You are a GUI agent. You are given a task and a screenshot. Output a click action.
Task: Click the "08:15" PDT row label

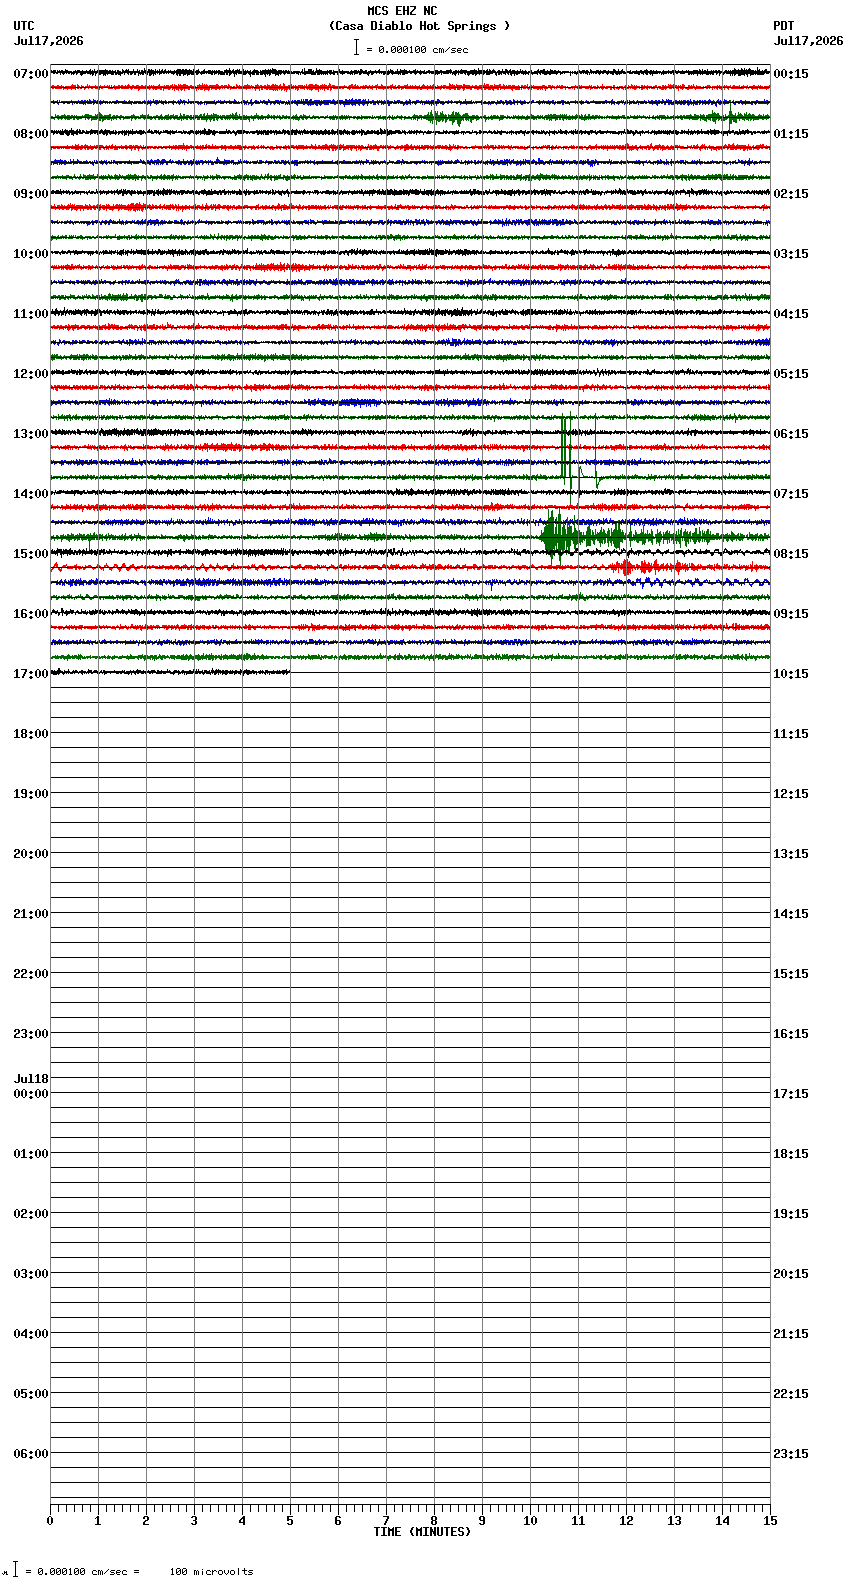(x=791, y=554)
